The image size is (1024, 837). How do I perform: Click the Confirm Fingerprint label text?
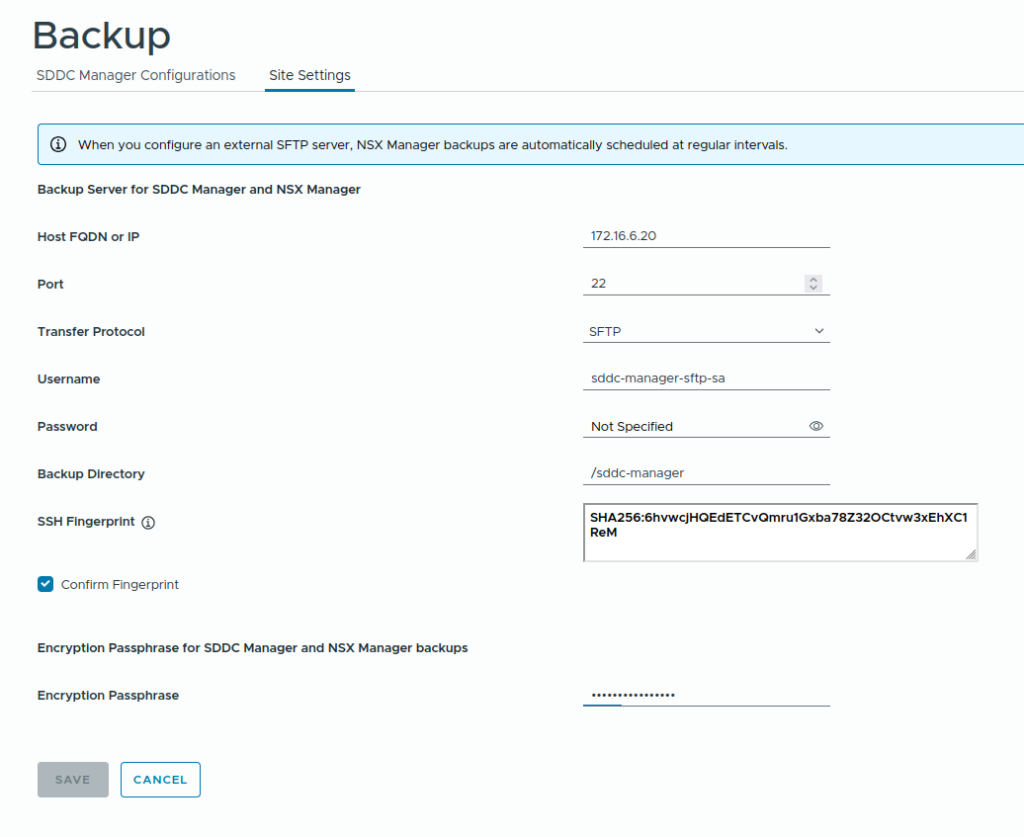[120, 584]
